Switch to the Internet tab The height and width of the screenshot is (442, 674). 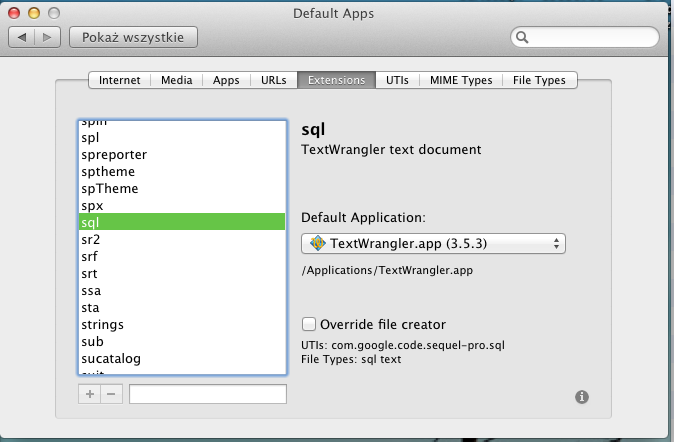click(120, 80)
